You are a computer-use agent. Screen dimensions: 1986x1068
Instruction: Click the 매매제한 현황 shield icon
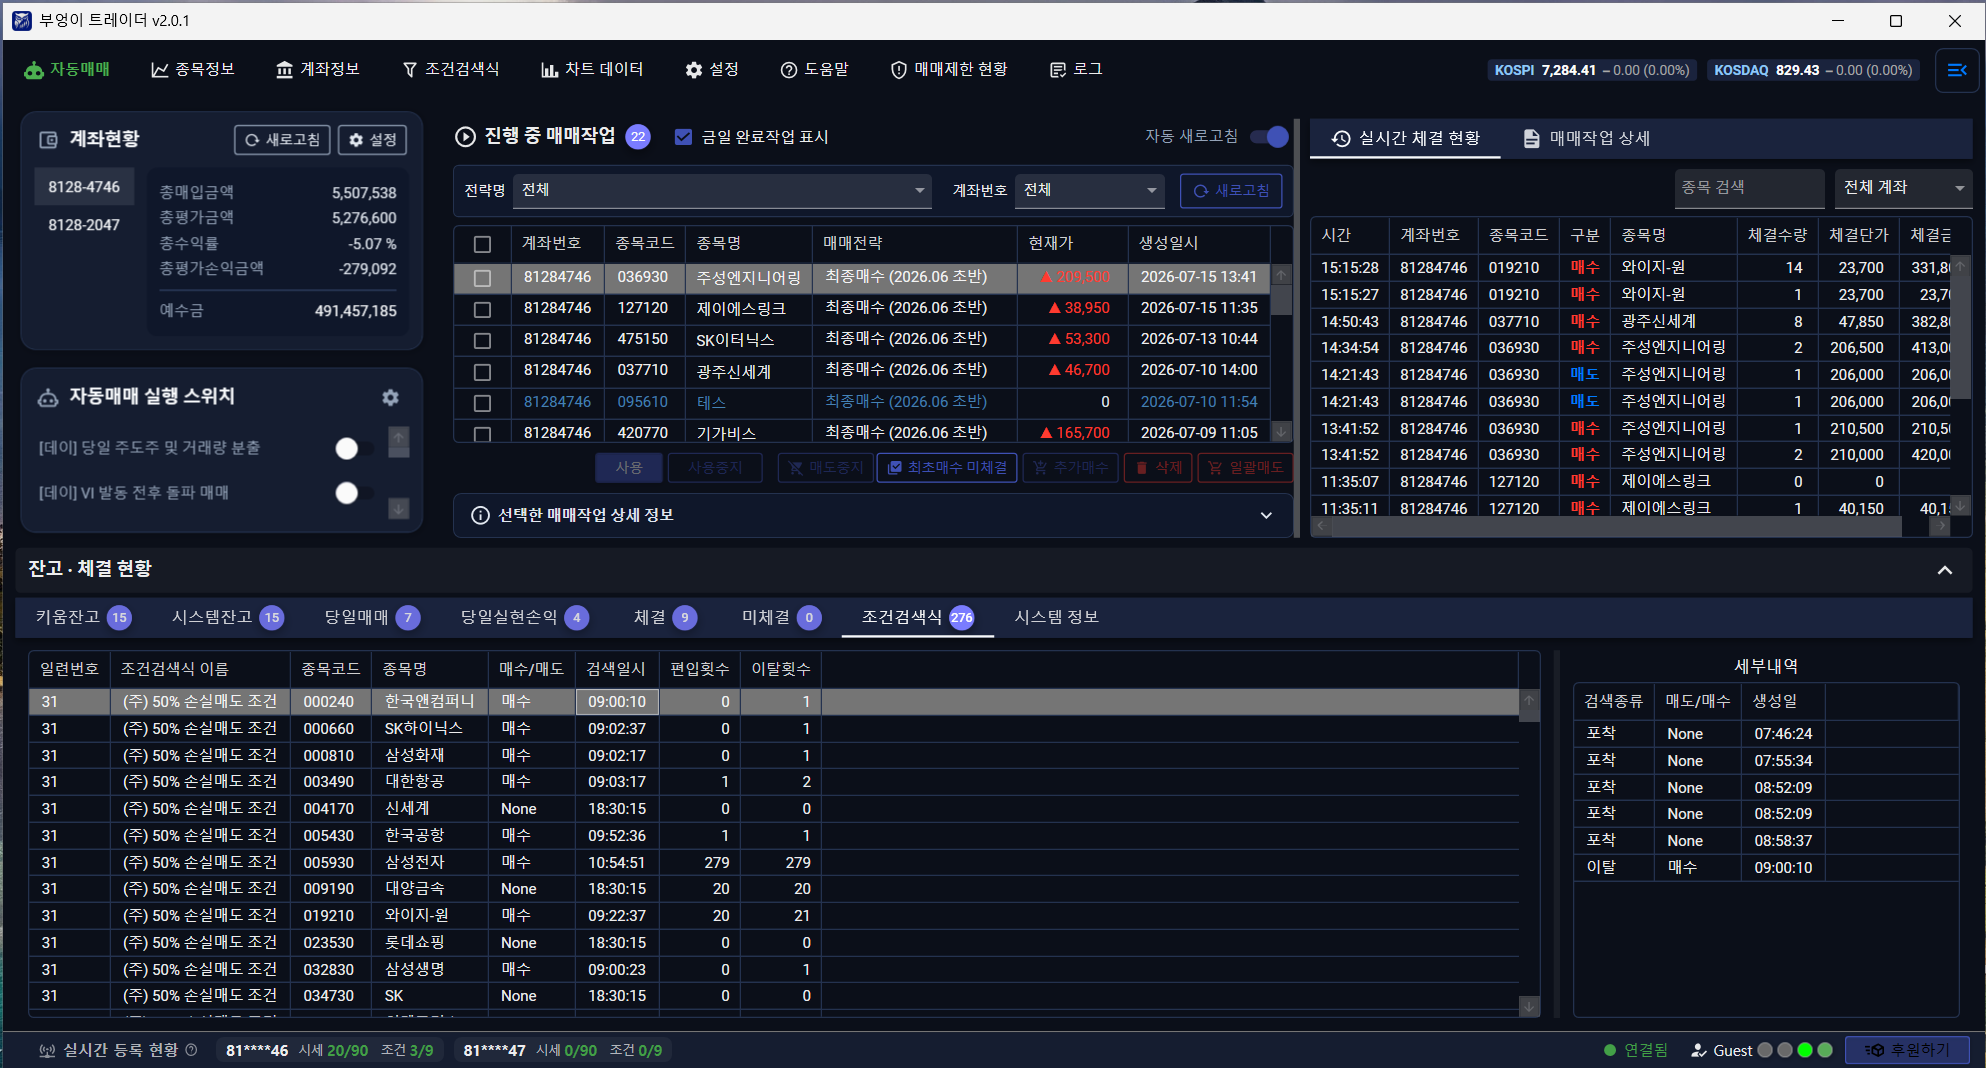click(898, 70)
